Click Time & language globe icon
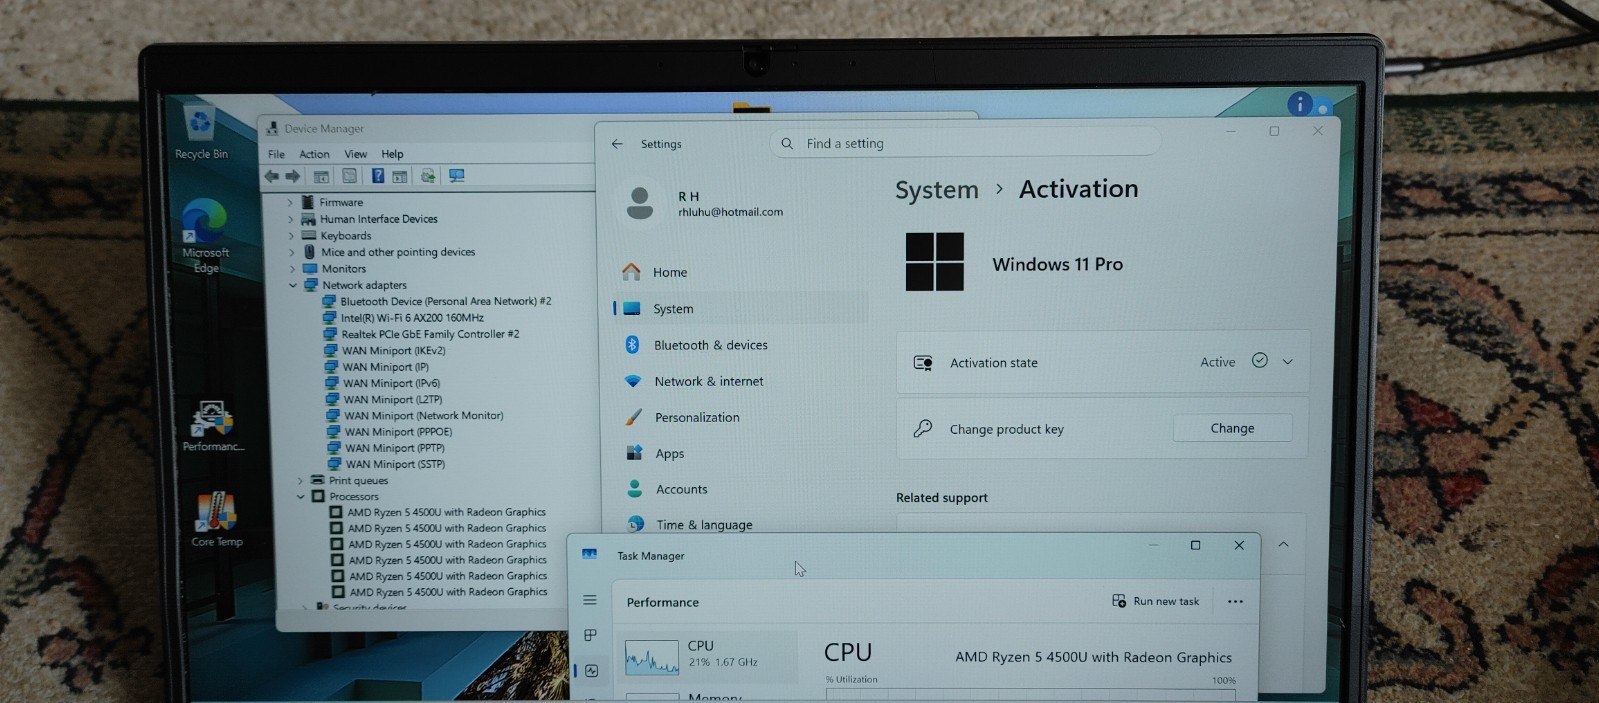This screenshot has height=703, width=1599. [x=635, y=524]
